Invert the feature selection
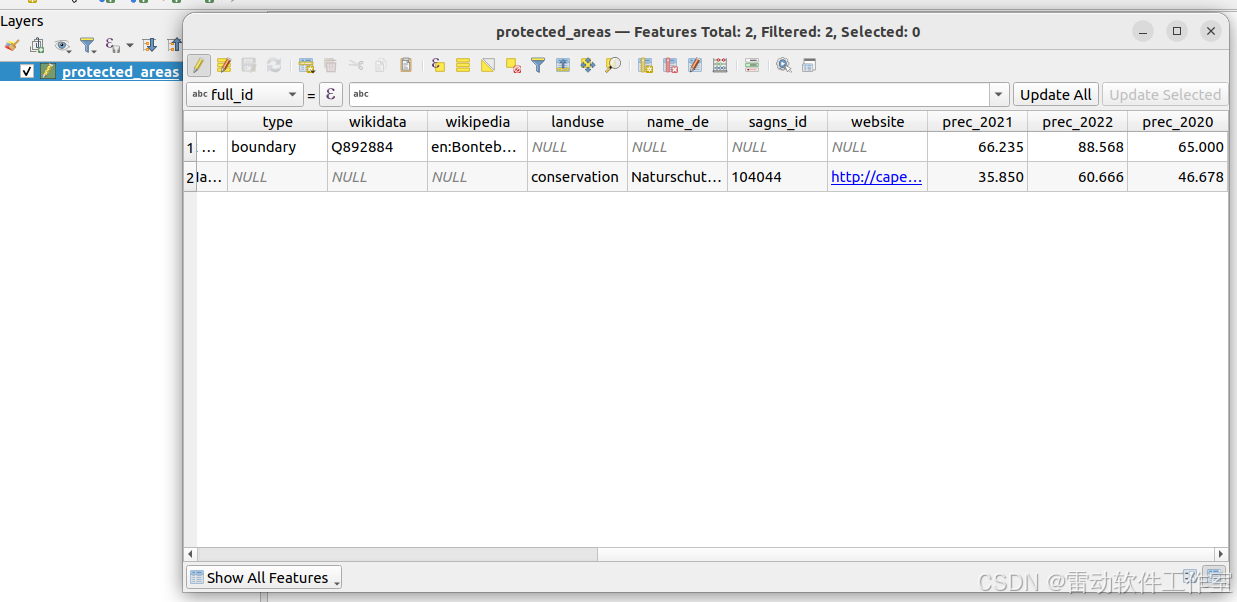 [x=488, y=65]
